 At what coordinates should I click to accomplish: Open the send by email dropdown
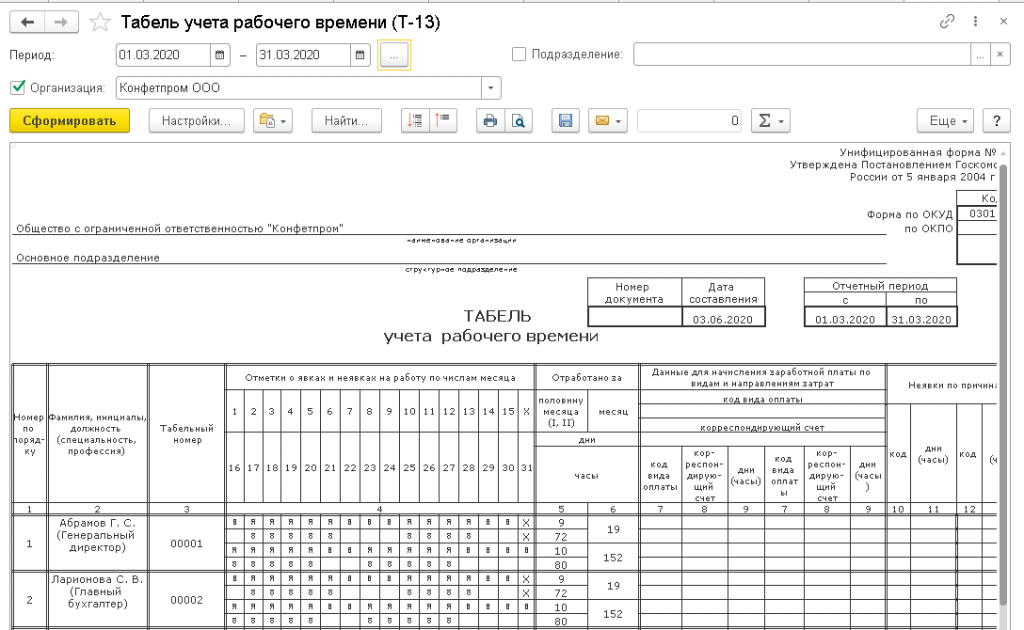click(x=608, y=121)
